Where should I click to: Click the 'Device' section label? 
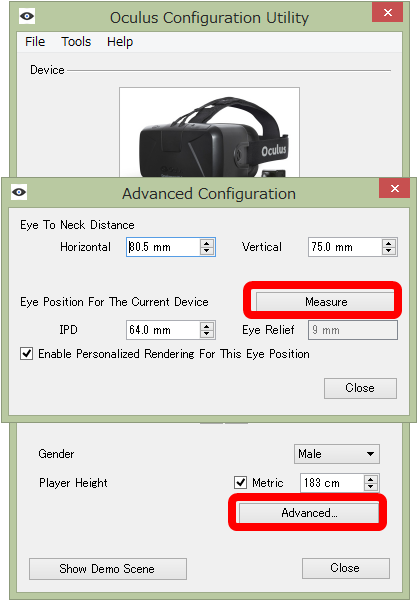click(47, 70)
